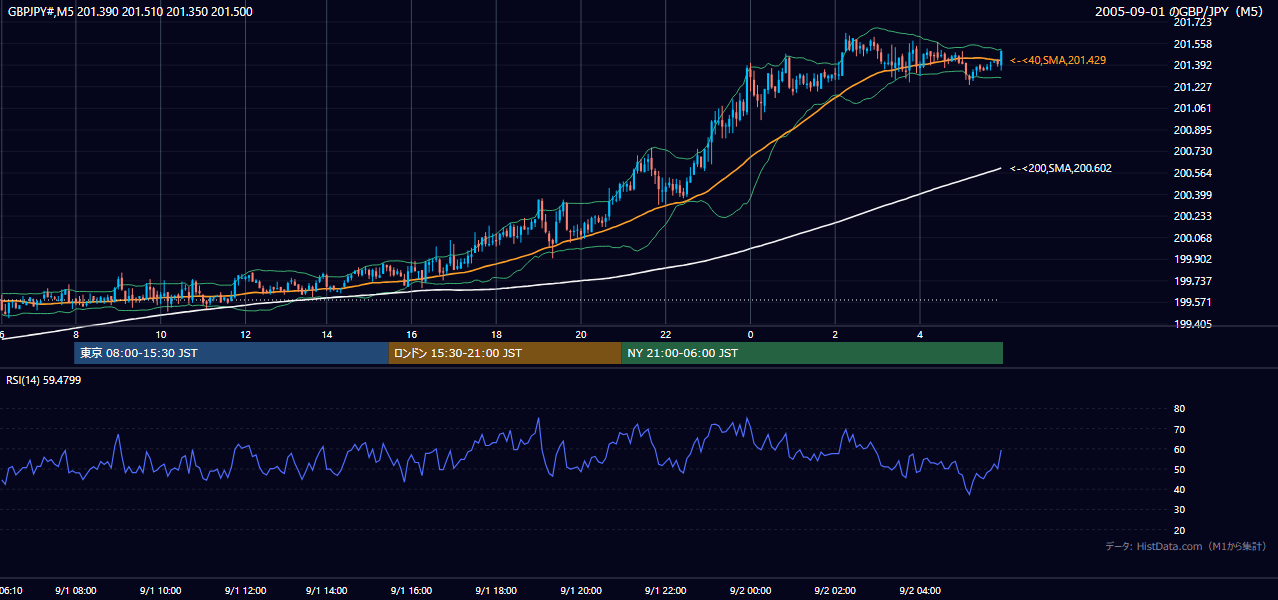This screenshot has width=1278, height=600.
Task: Click the 9/1 08:00 time axis label
Action: (76, 591)
